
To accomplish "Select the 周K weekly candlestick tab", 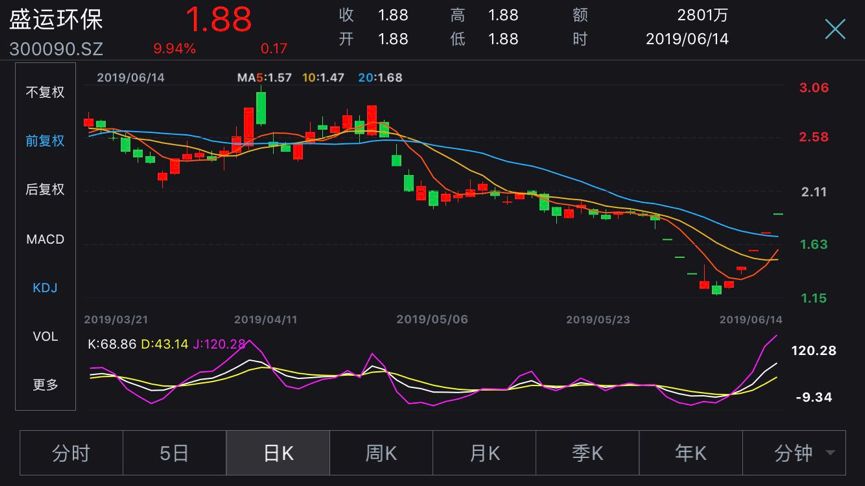I will pos(381,453).
